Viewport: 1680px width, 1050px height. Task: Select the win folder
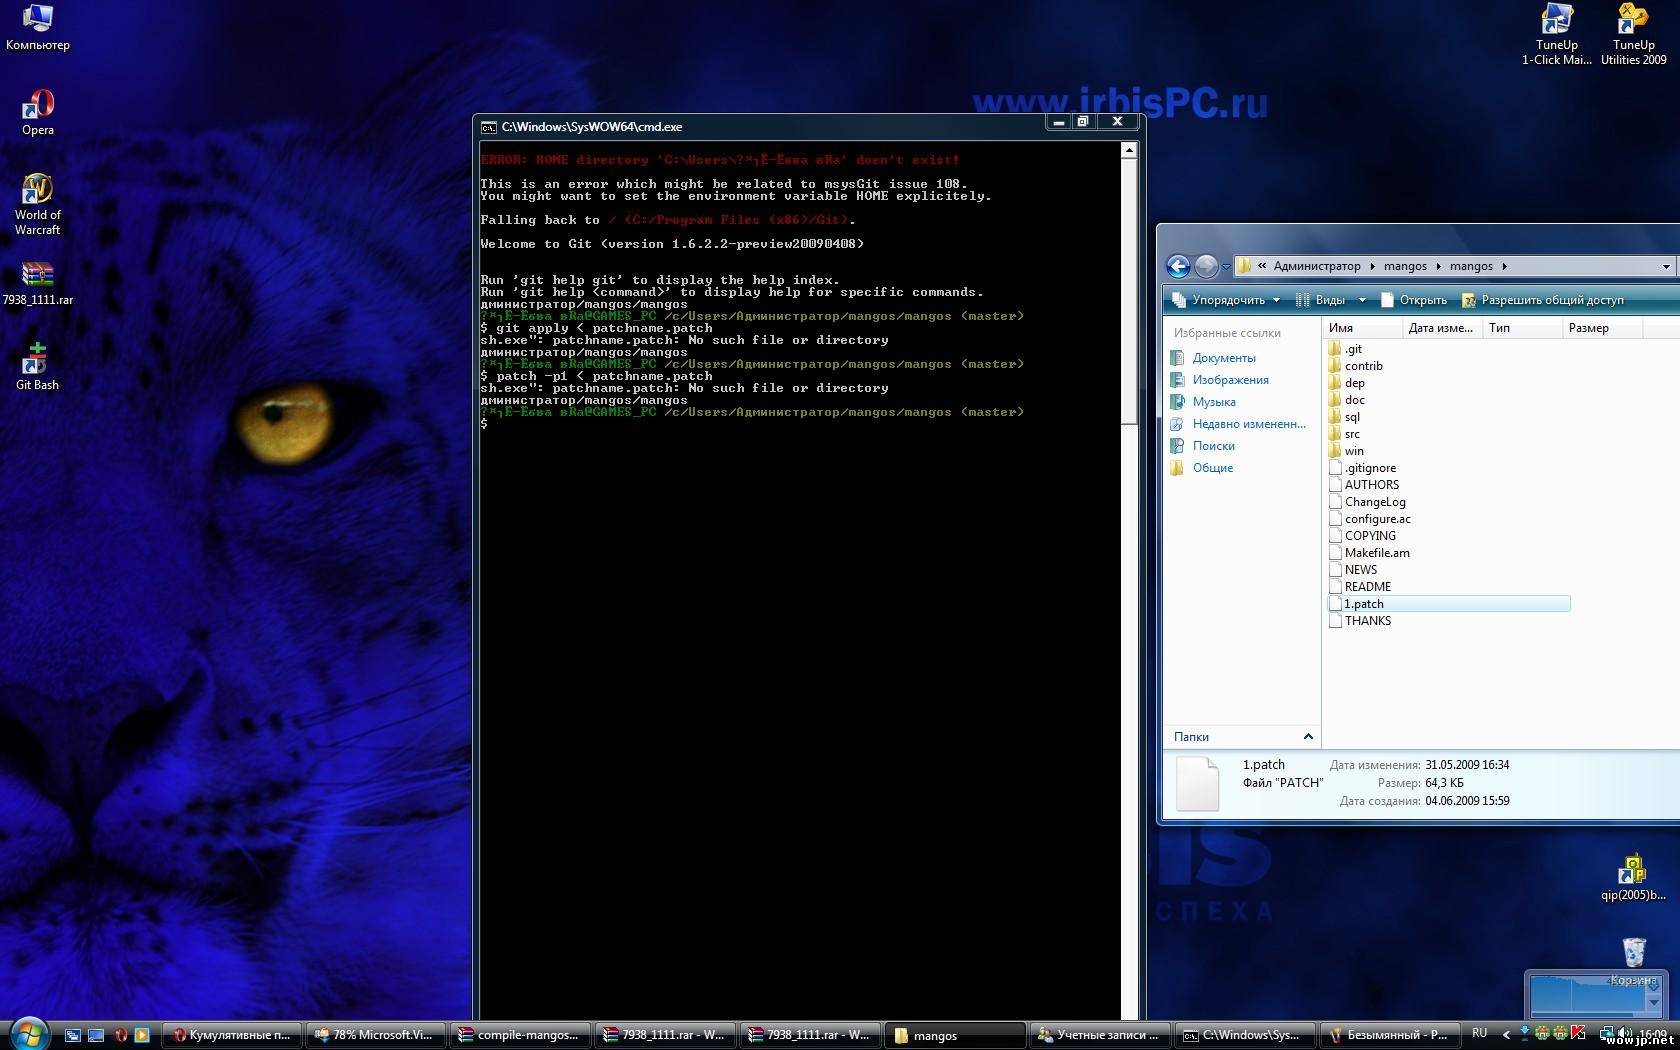tap(1347, 451)
